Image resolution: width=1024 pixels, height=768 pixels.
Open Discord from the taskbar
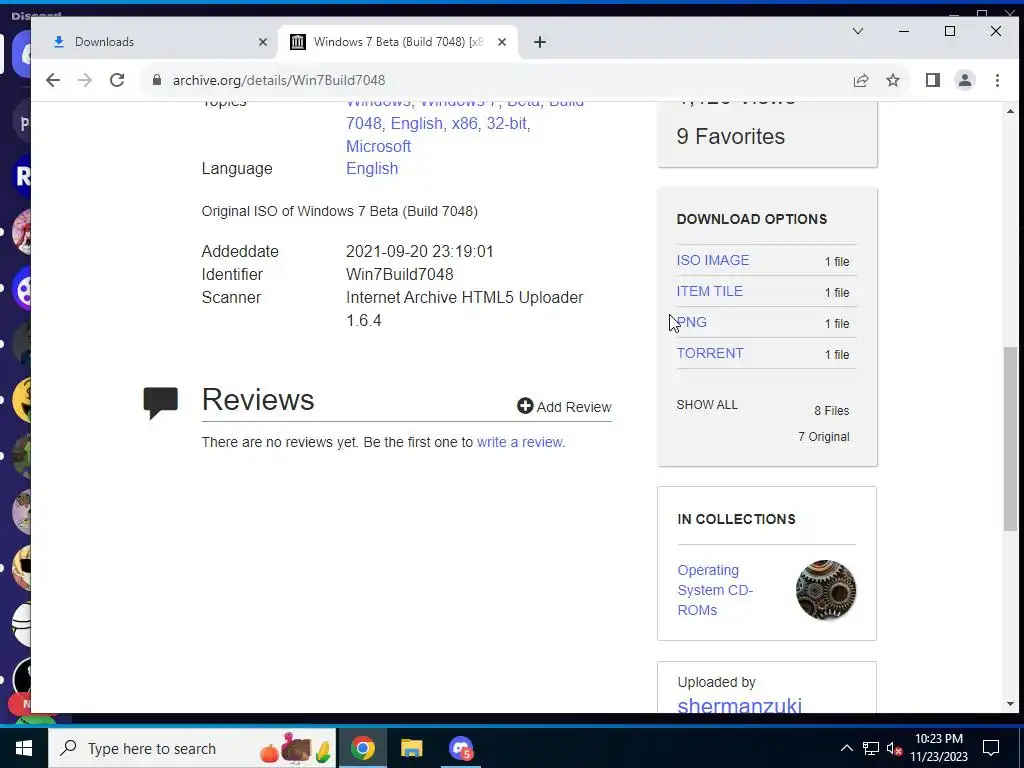click(x=461, y=748)
